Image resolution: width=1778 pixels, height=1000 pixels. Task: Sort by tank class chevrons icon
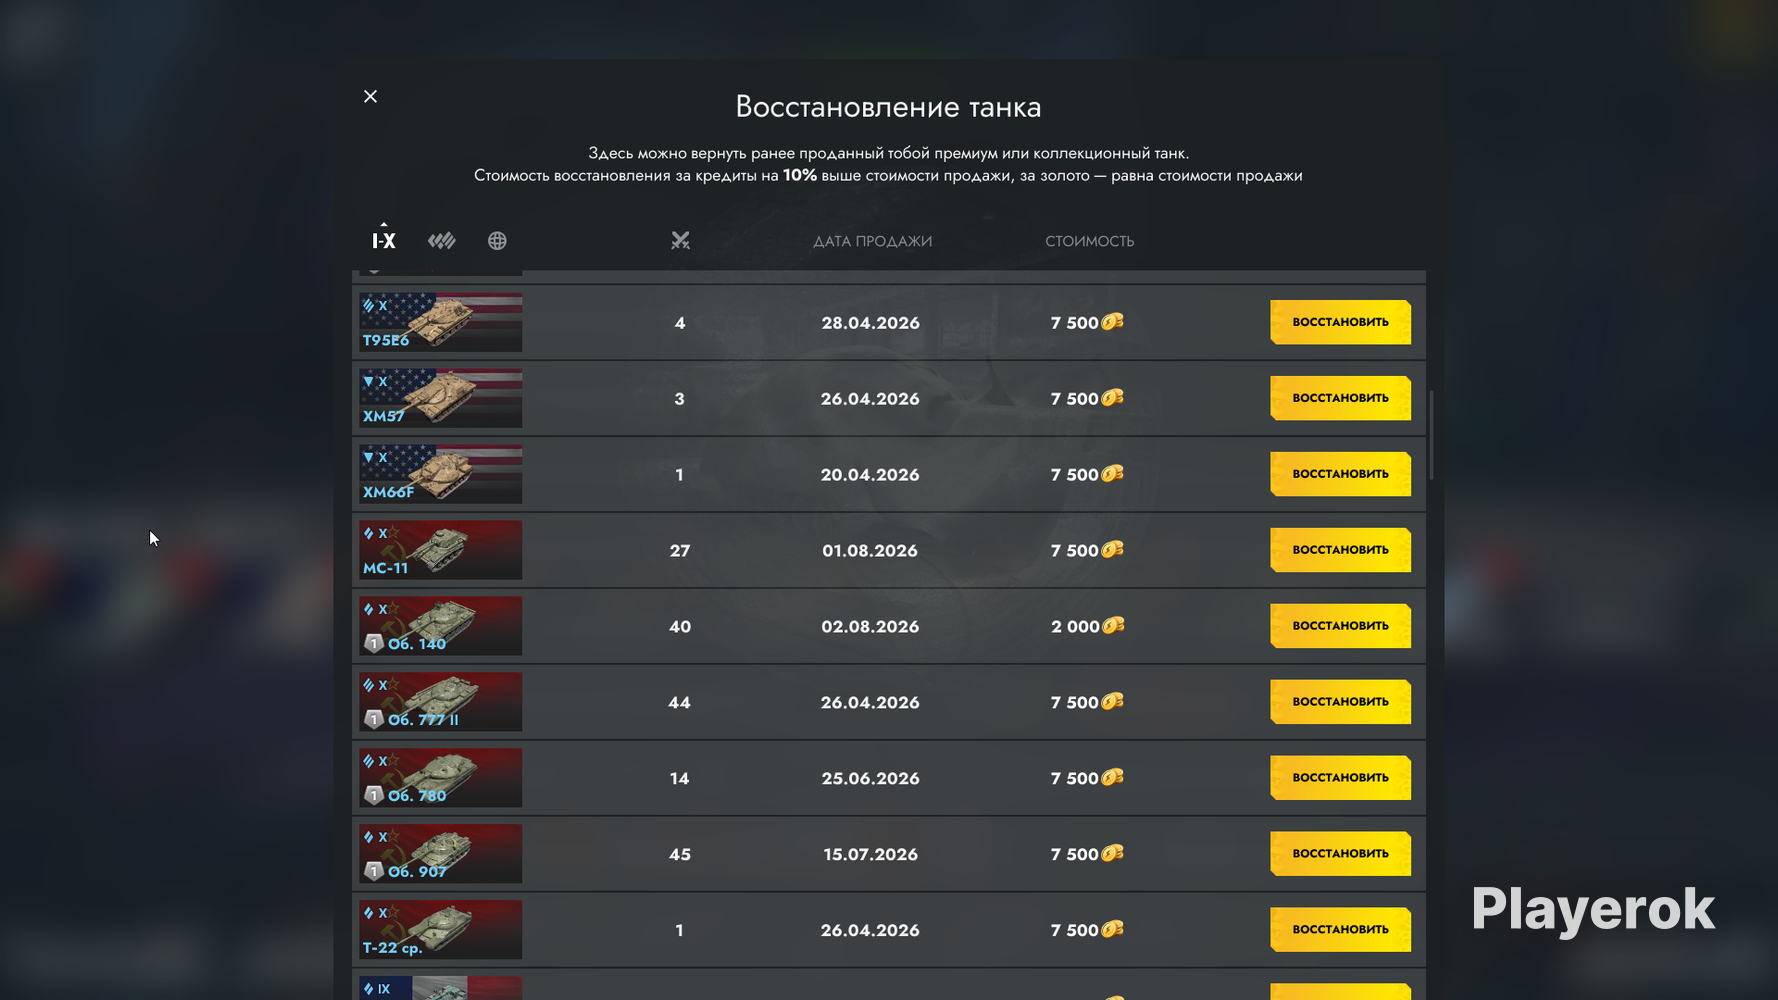coord(441,240)
